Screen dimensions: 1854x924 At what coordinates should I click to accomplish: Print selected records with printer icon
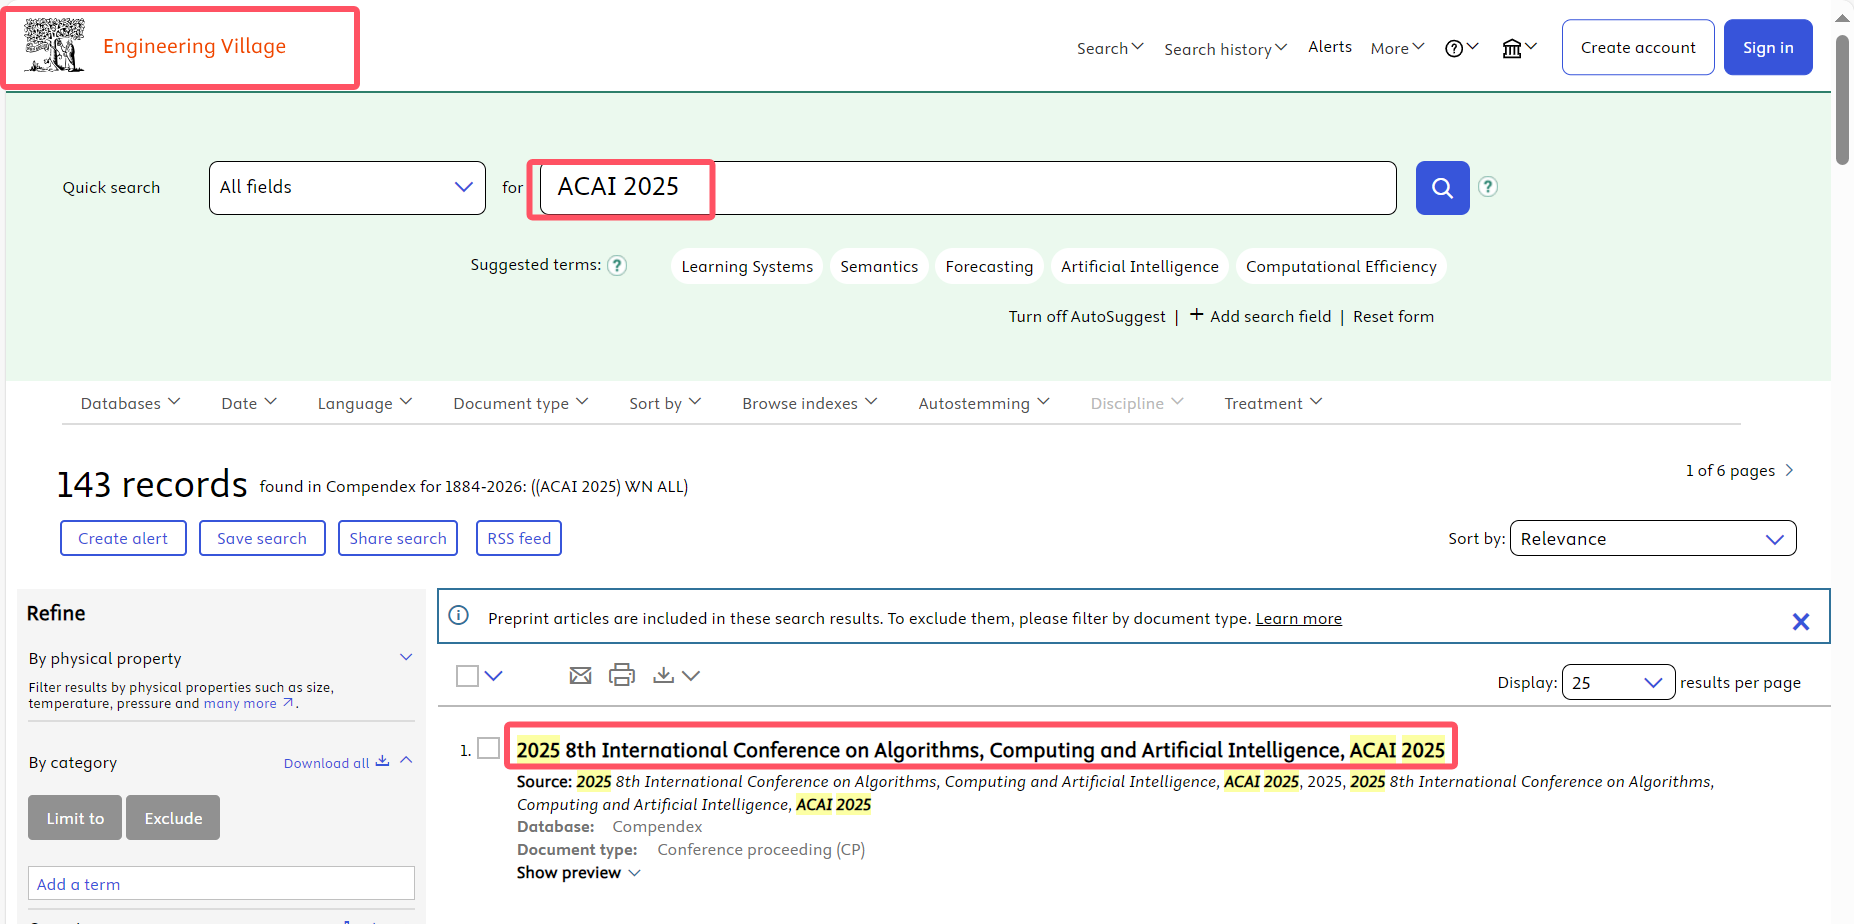(622, 675)
